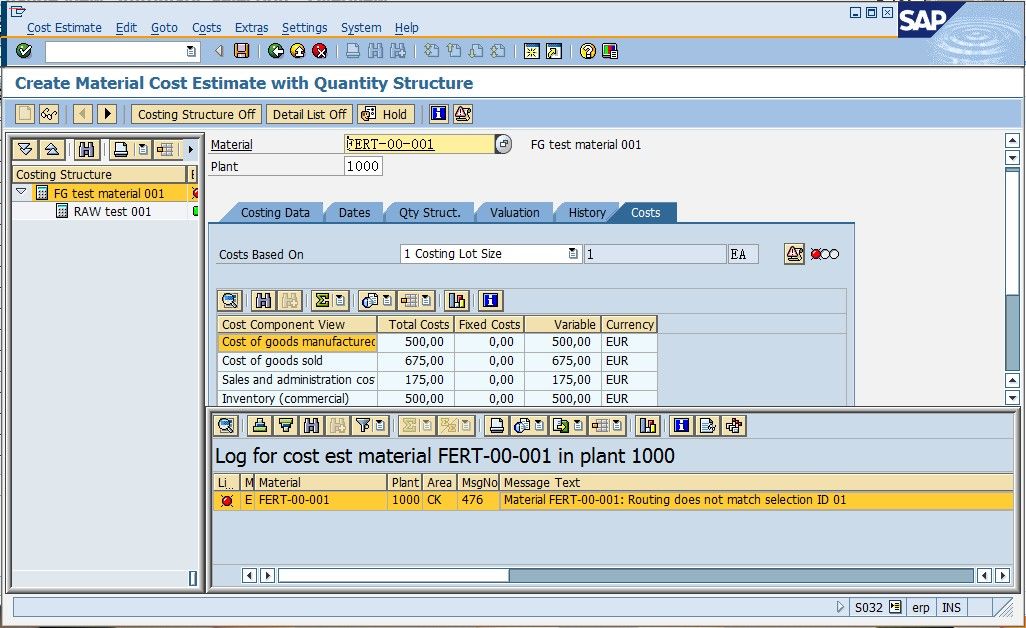This screenshot has width=1026, height=628.
Task: Switch to the Costing Data tab
Action: pyautogui.click(x=275, y=213)
